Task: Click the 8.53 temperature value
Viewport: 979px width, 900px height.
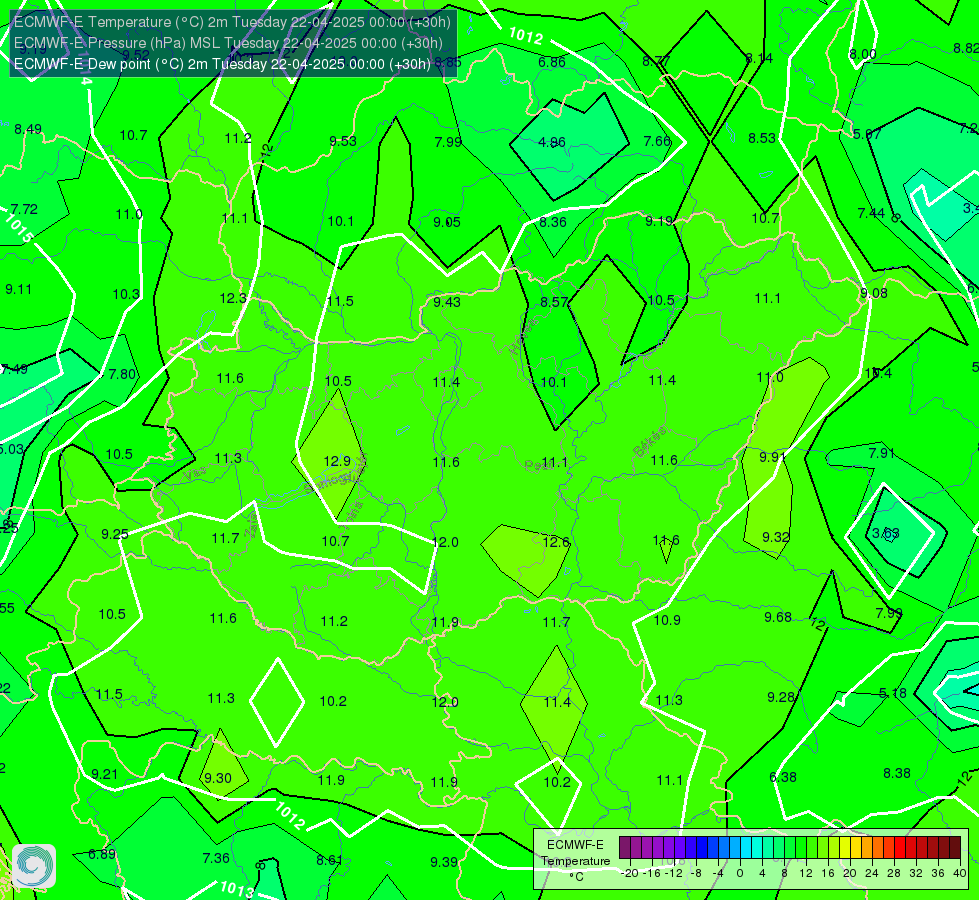Action: [762, 138]
